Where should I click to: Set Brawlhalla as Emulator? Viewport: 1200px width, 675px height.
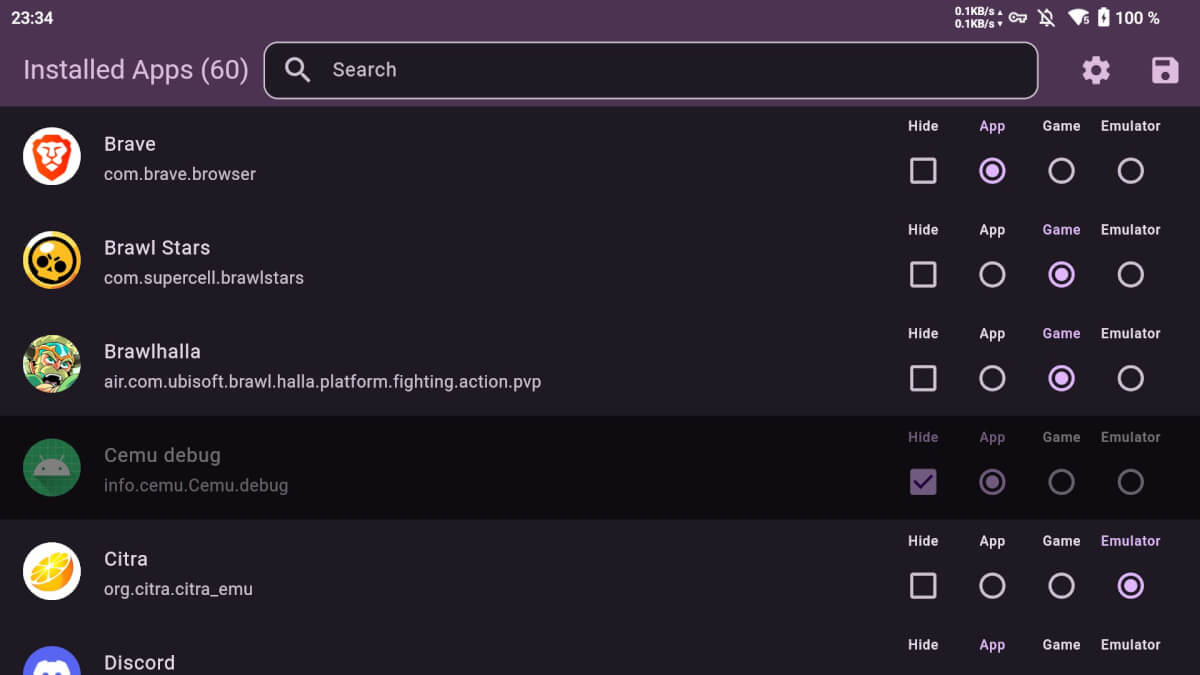click(x=1131, y=379)
